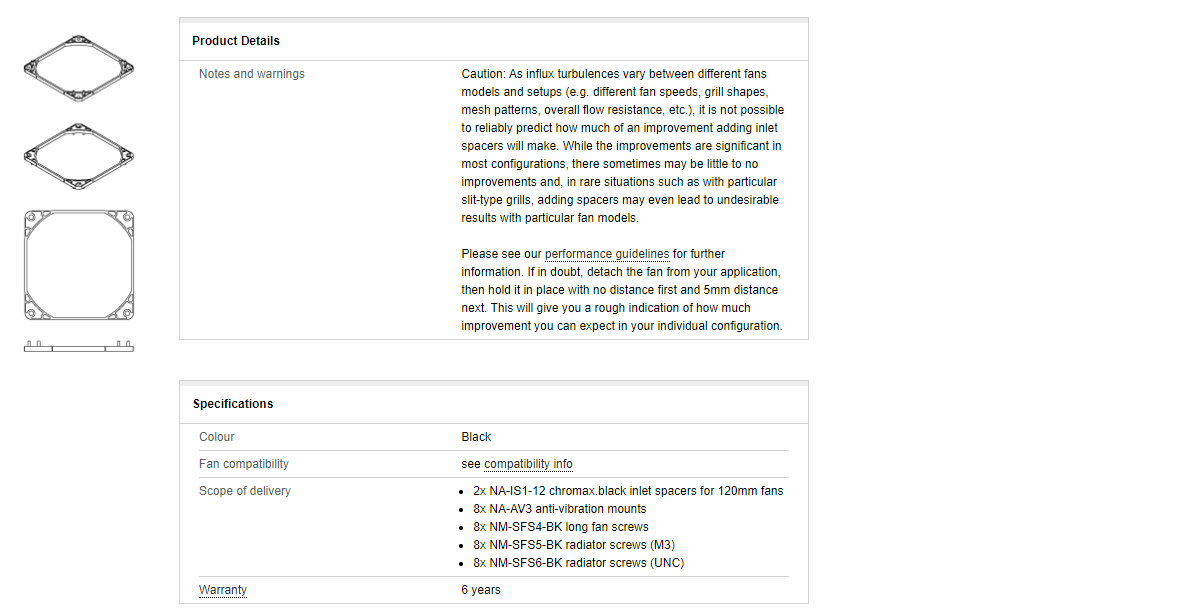Viewport: 1185px width, 615px height.
Task: Open the second angled spacer thumbnail
Action: [79, 156]
